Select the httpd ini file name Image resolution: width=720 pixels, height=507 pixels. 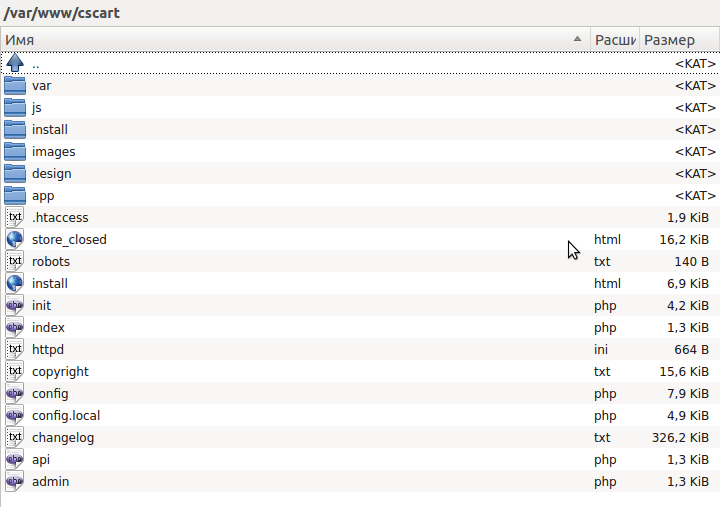click(x=48, y=349)
